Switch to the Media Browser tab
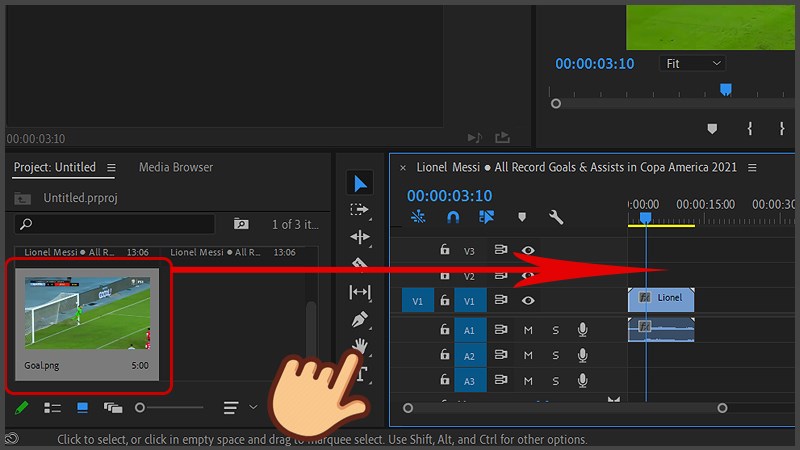 (175, 168)
